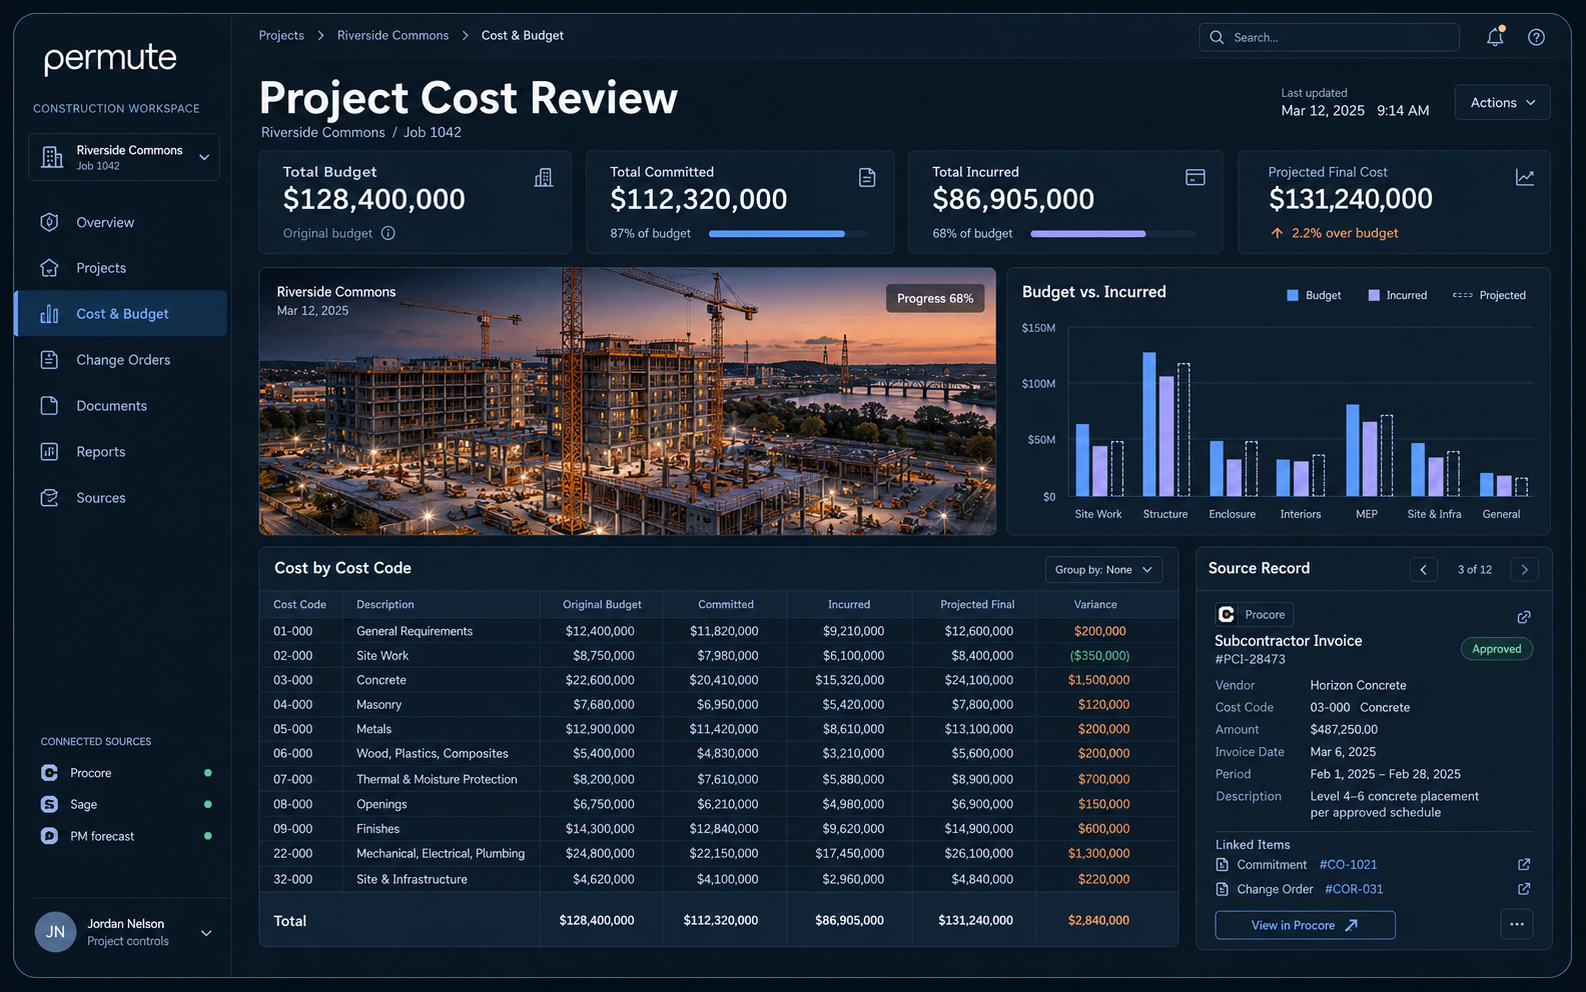
Task: Click the PM forecast connected source icon
Action: pyautogui.click(x=49, y=836)
